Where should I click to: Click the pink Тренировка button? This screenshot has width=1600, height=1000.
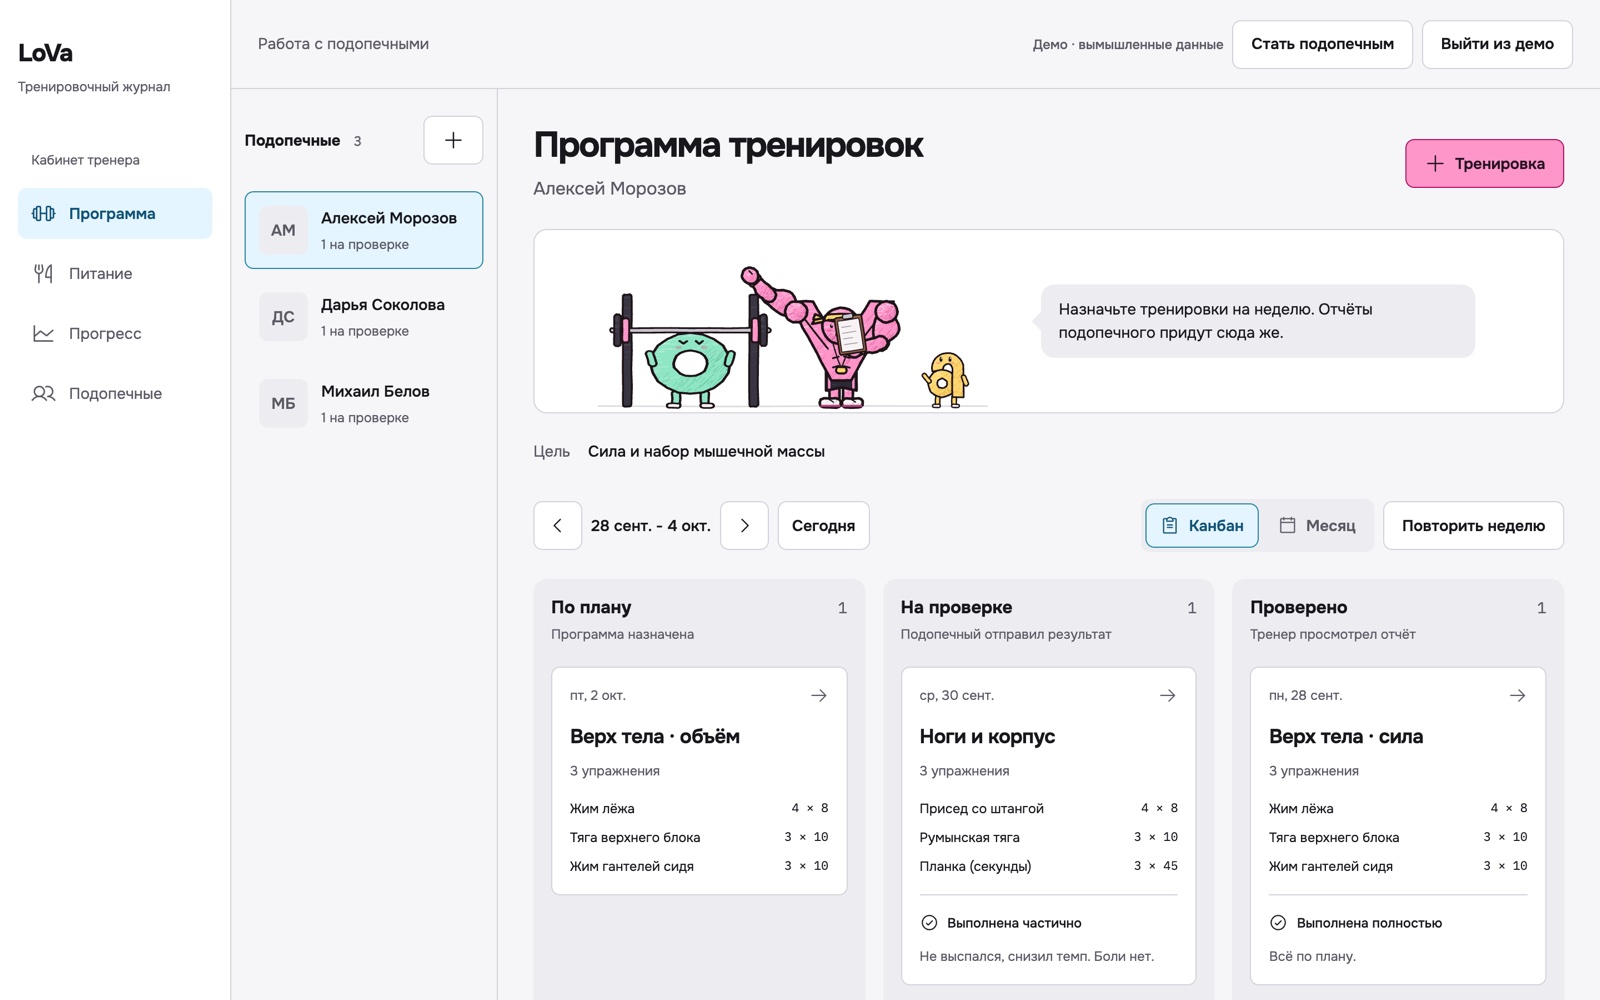pos(1484,163)
